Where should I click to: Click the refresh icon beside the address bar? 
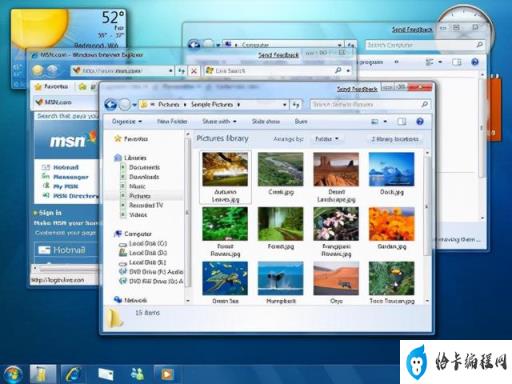tap(296, 105)
